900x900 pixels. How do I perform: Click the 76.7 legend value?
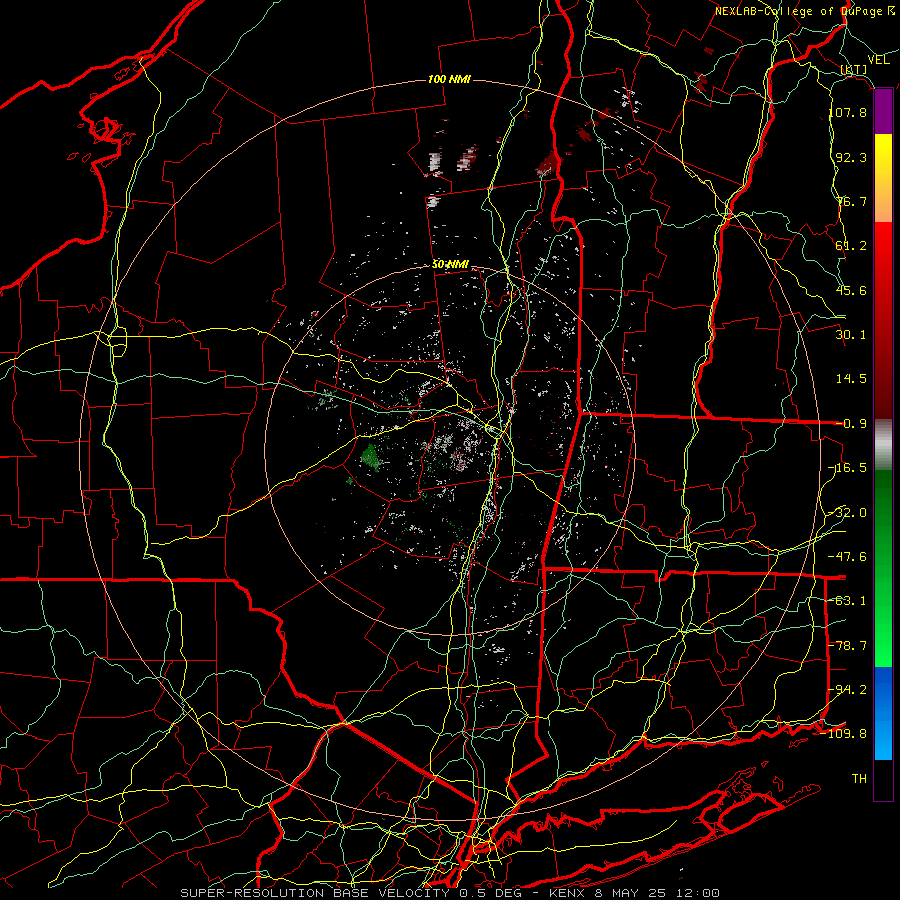[851, 201]
